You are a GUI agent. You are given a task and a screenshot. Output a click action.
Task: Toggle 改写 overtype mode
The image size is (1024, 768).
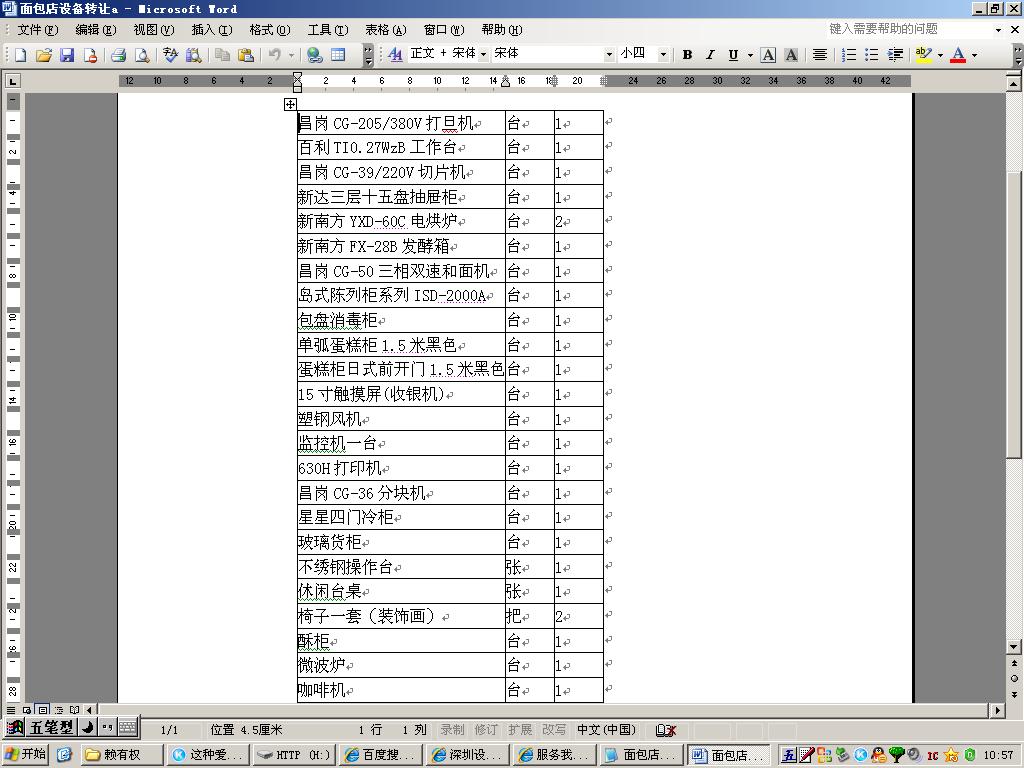tap(554, 729)
